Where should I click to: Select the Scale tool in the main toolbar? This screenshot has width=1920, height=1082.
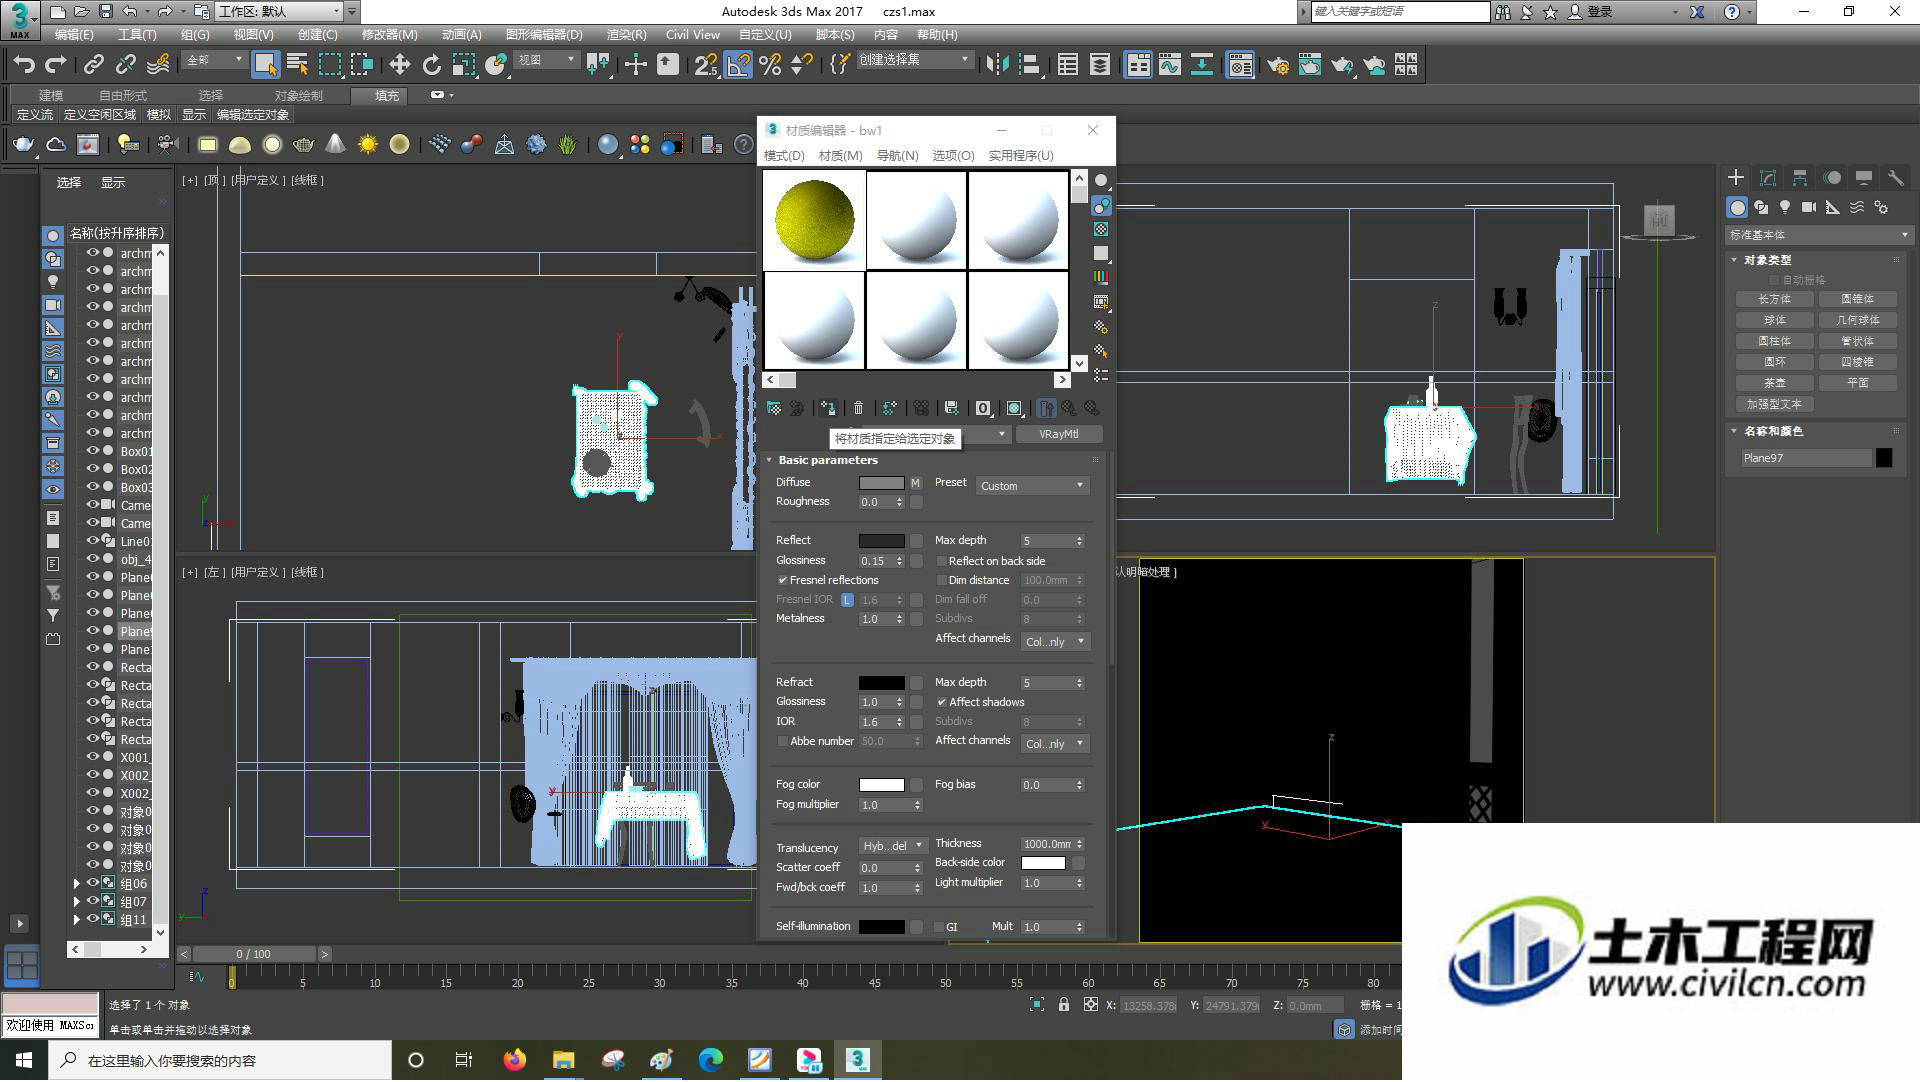point(463,65)
